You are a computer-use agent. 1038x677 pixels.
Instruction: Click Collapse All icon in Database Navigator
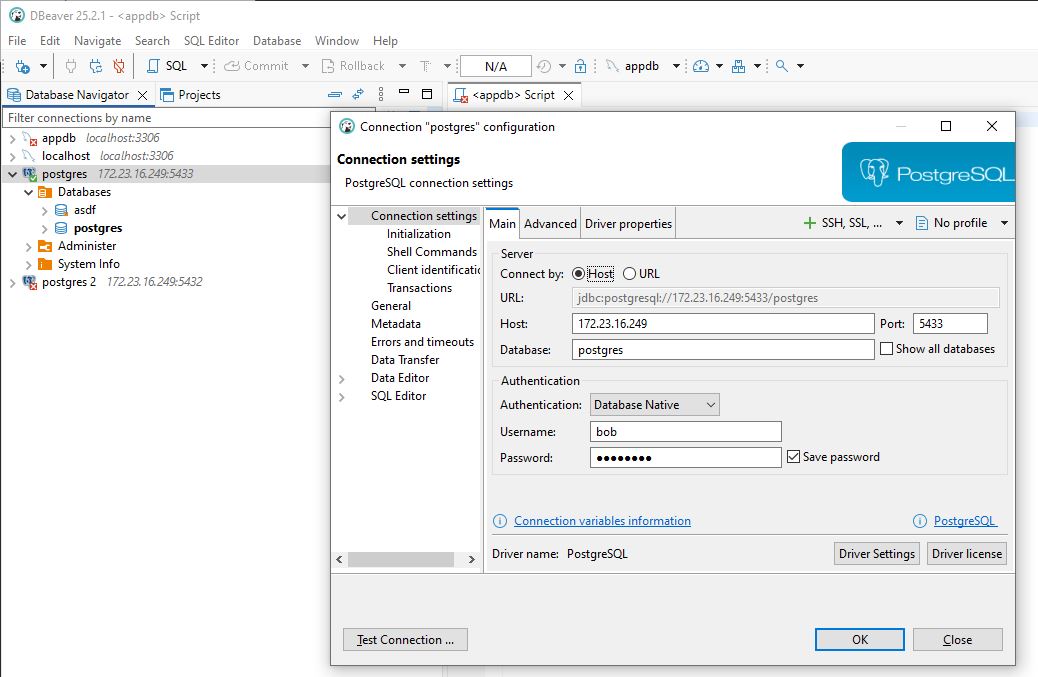335,95
